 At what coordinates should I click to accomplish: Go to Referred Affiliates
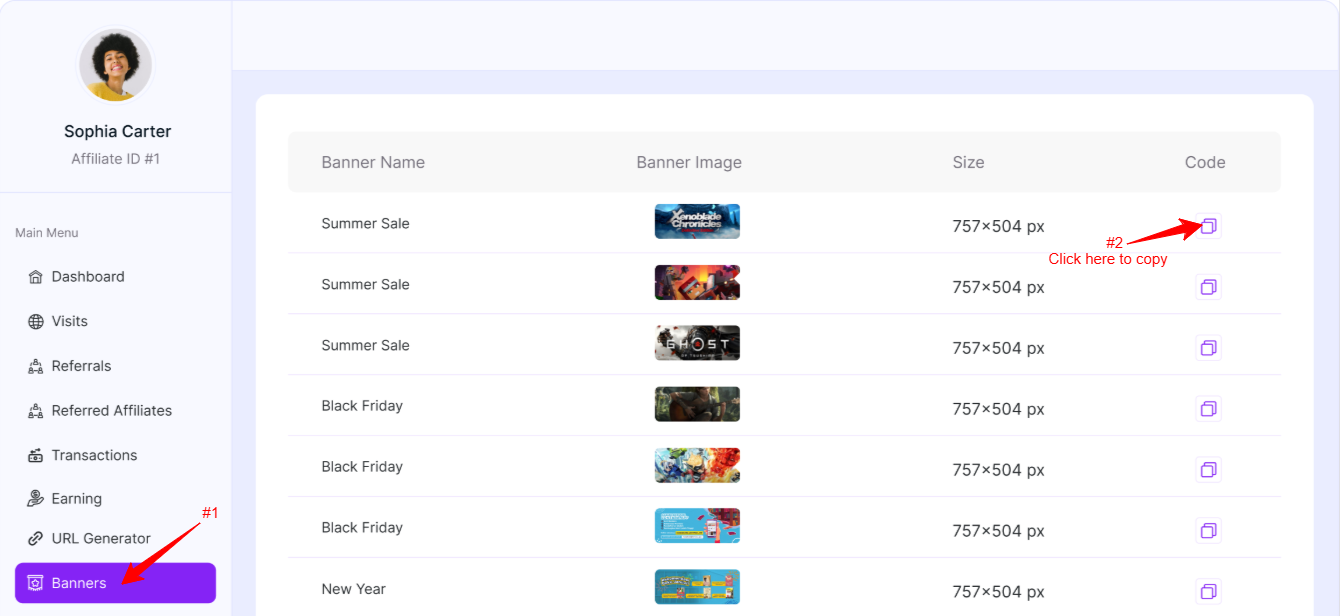pos(111,411)
